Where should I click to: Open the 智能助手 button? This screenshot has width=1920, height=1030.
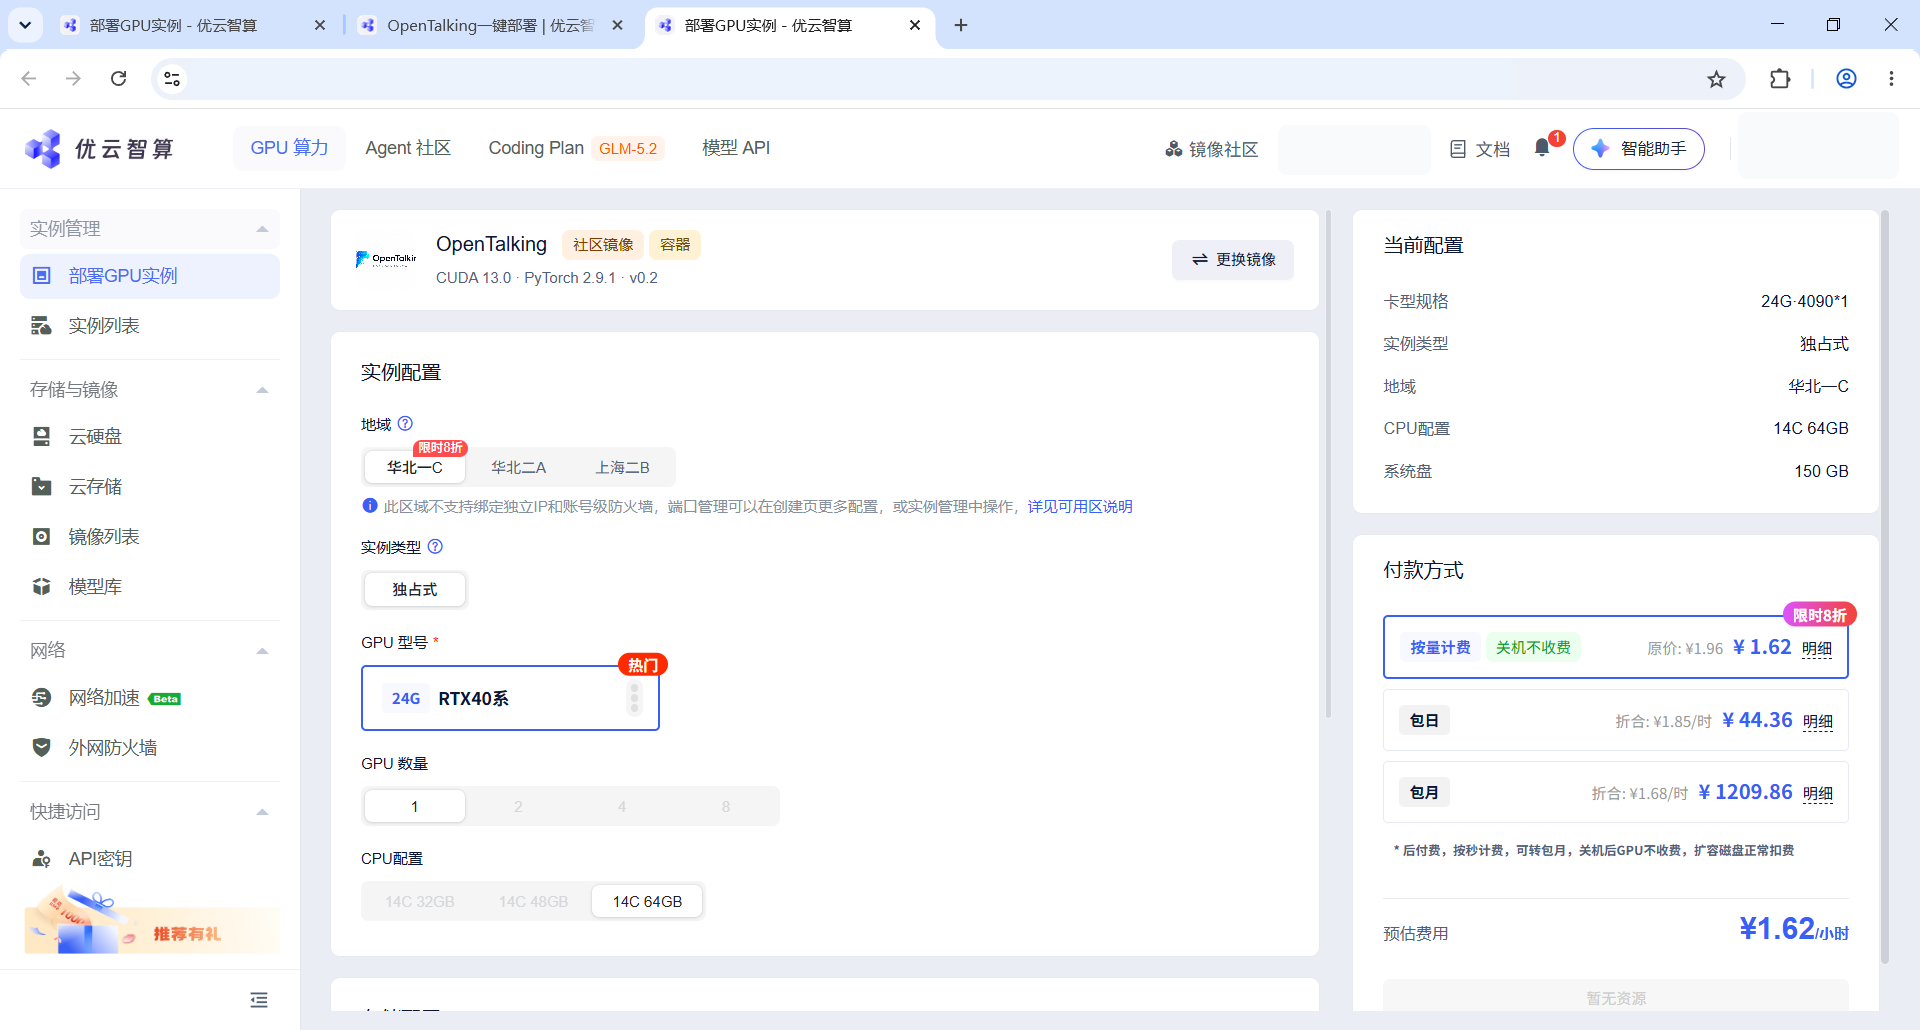pyautogui.click(x=1638, y=149)
